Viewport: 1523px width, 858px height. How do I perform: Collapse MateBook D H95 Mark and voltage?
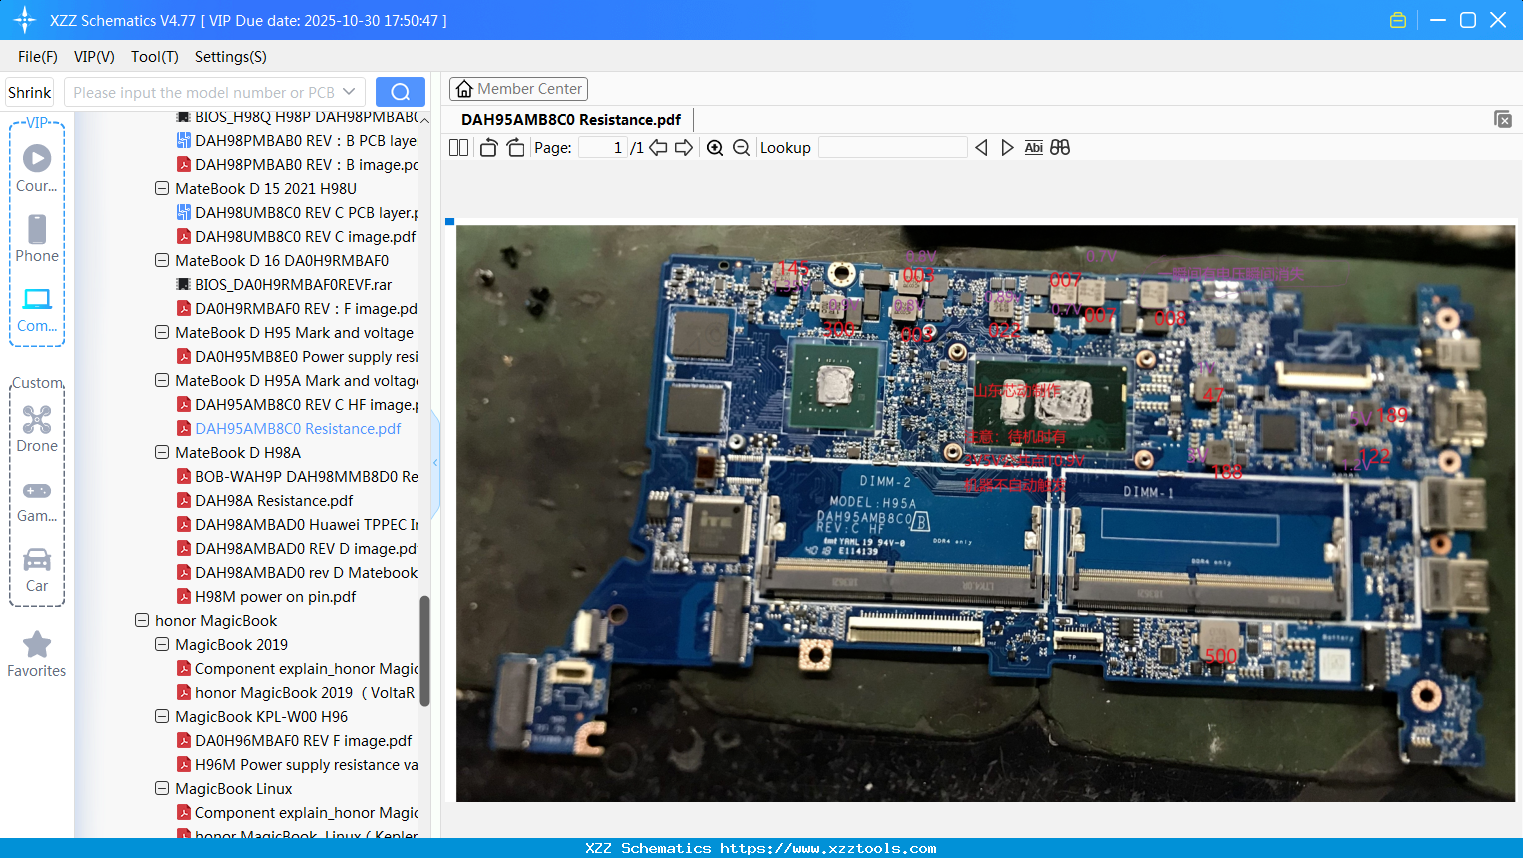162,333
